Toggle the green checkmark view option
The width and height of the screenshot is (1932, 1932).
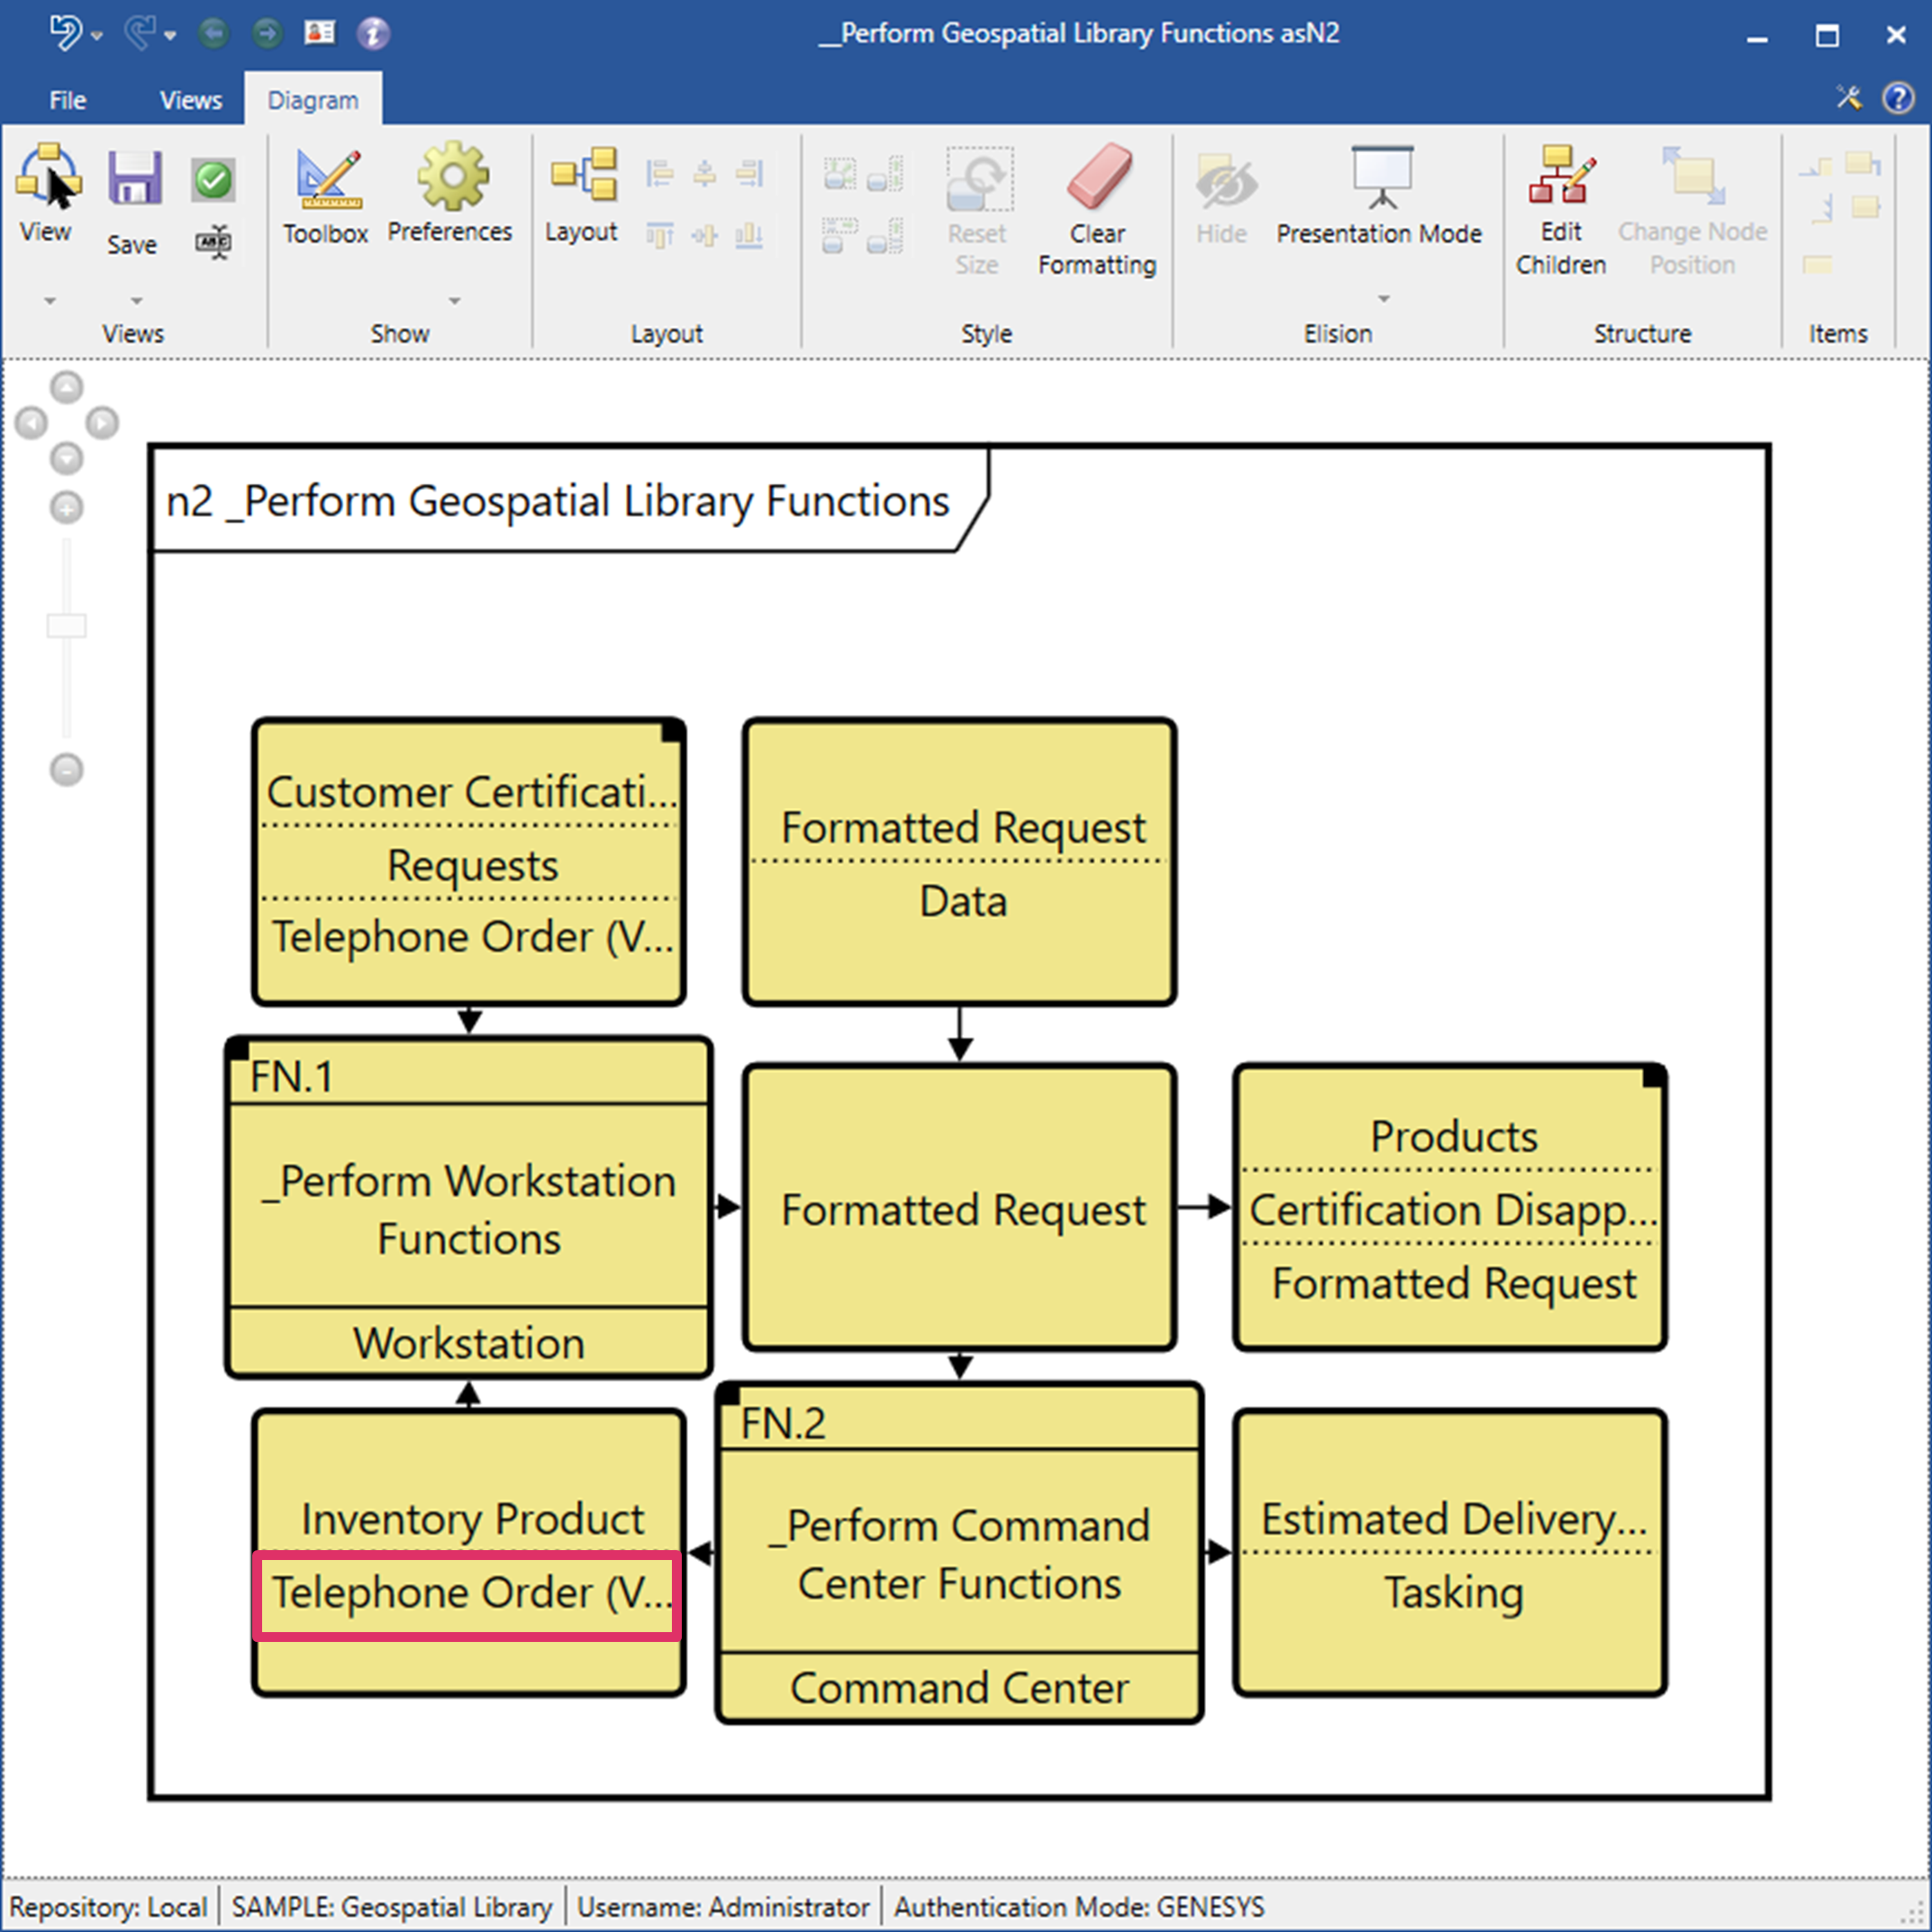coord(213,180)
